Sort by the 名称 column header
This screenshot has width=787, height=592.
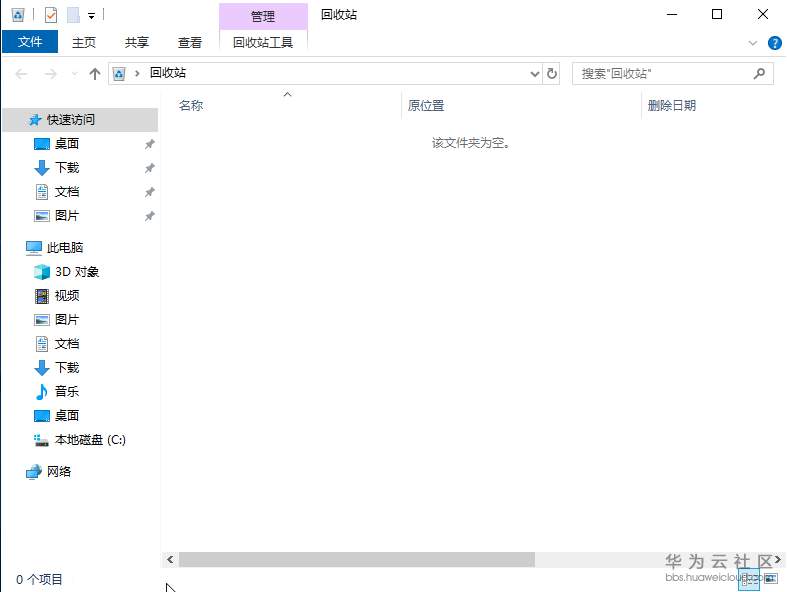tap(191, 105)
